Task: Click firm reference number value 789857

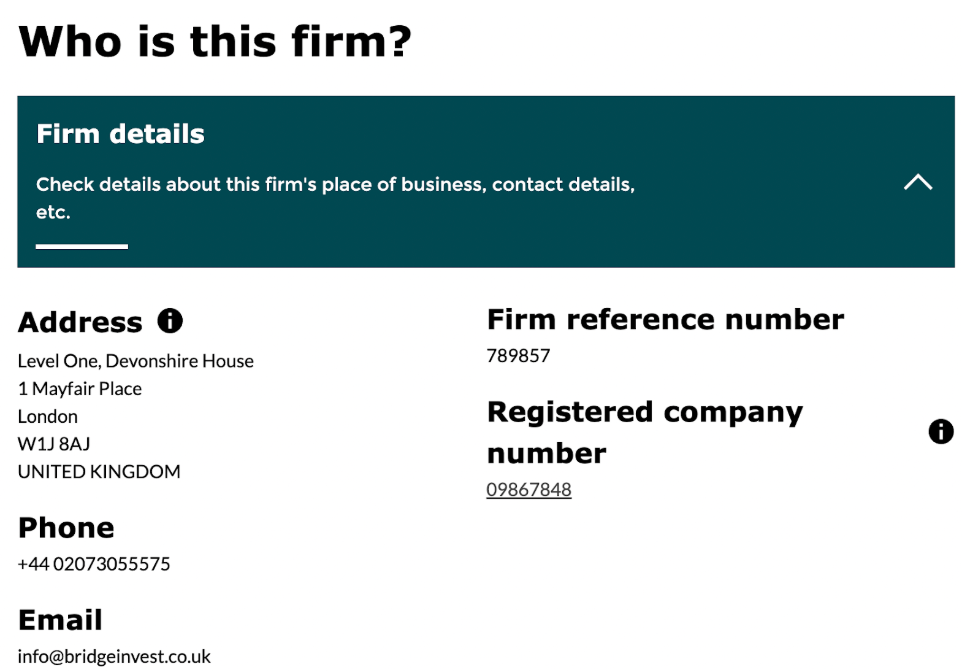Action: point(518,356)
